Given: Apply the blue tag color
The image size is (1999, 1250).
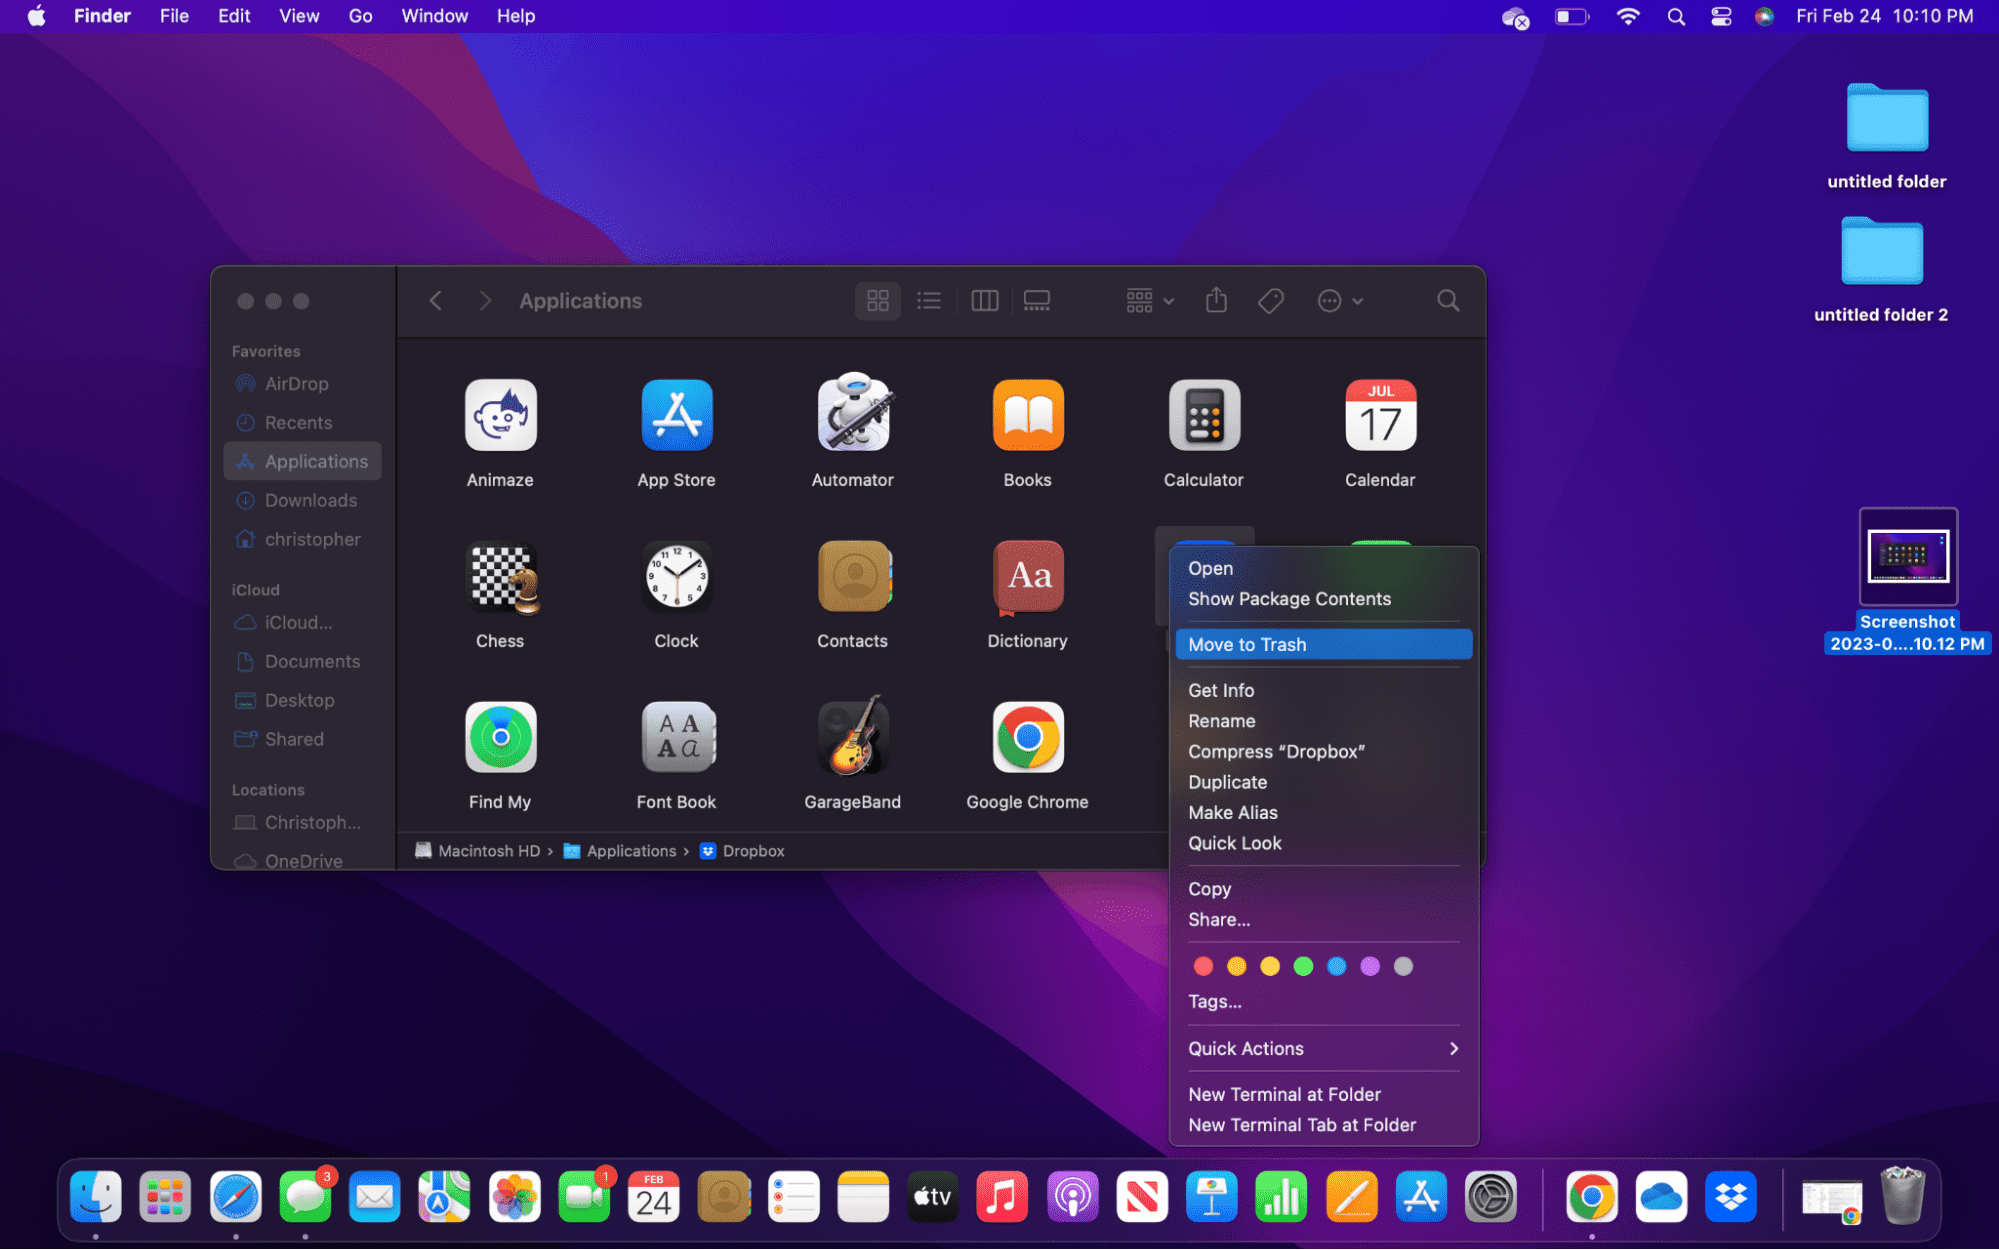Looking at the screenshot, I should coord(1337,966).
